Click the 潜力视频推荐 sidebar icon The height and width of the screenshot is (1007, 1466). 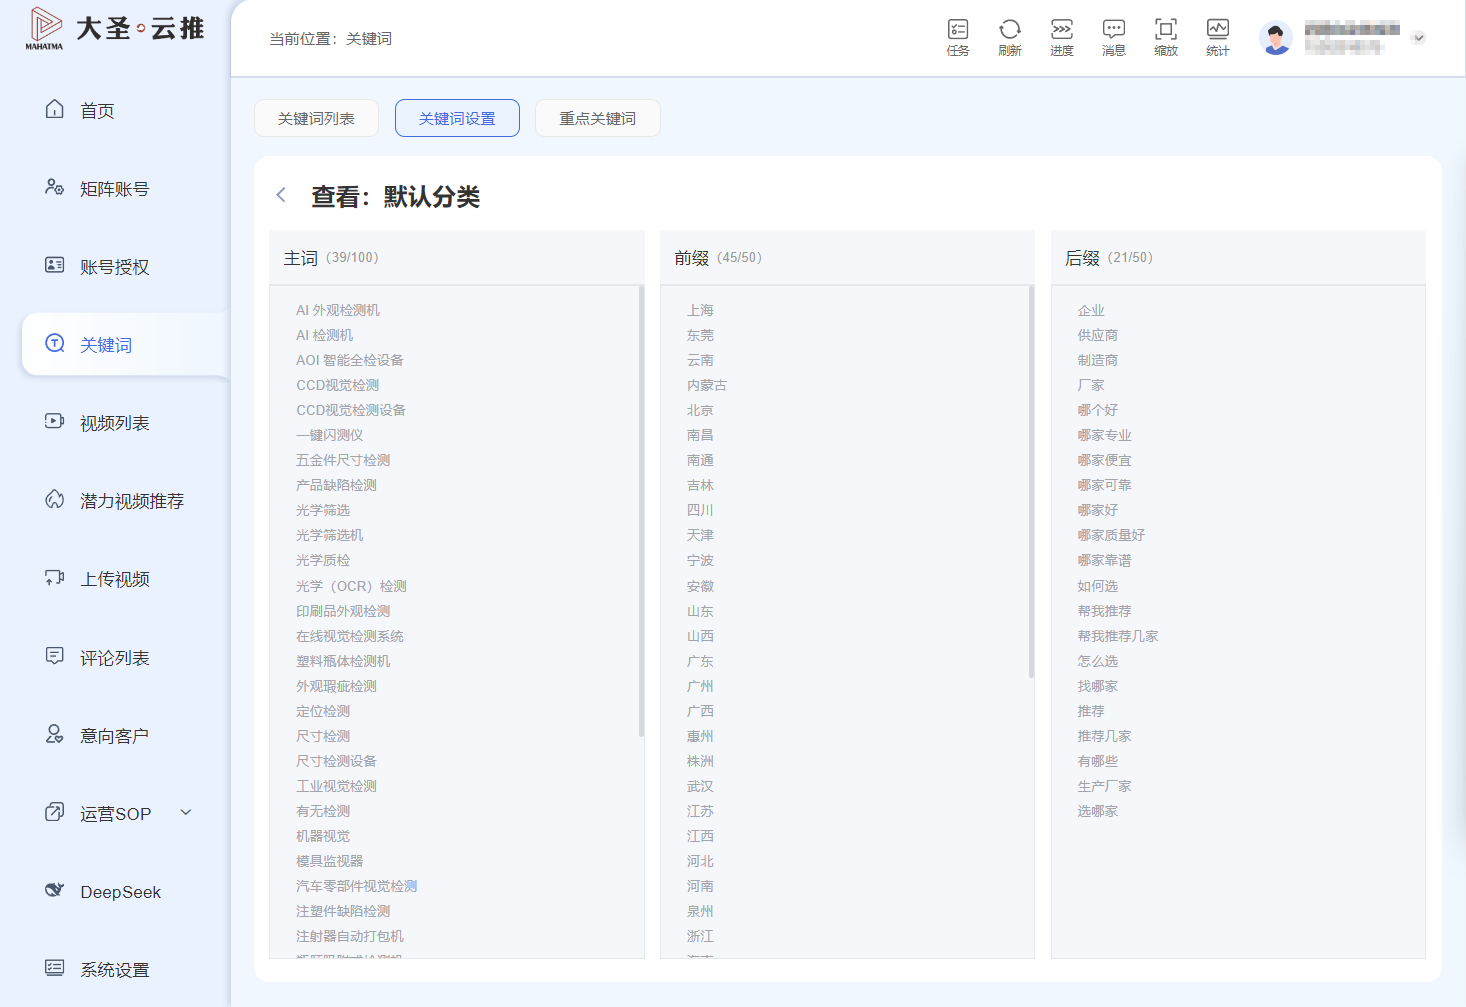pos(55,499)
